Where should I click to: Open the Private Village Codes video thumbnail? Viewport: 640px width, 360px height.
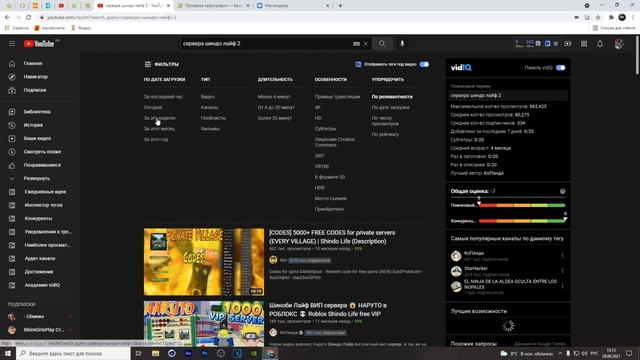coord(204,262)
